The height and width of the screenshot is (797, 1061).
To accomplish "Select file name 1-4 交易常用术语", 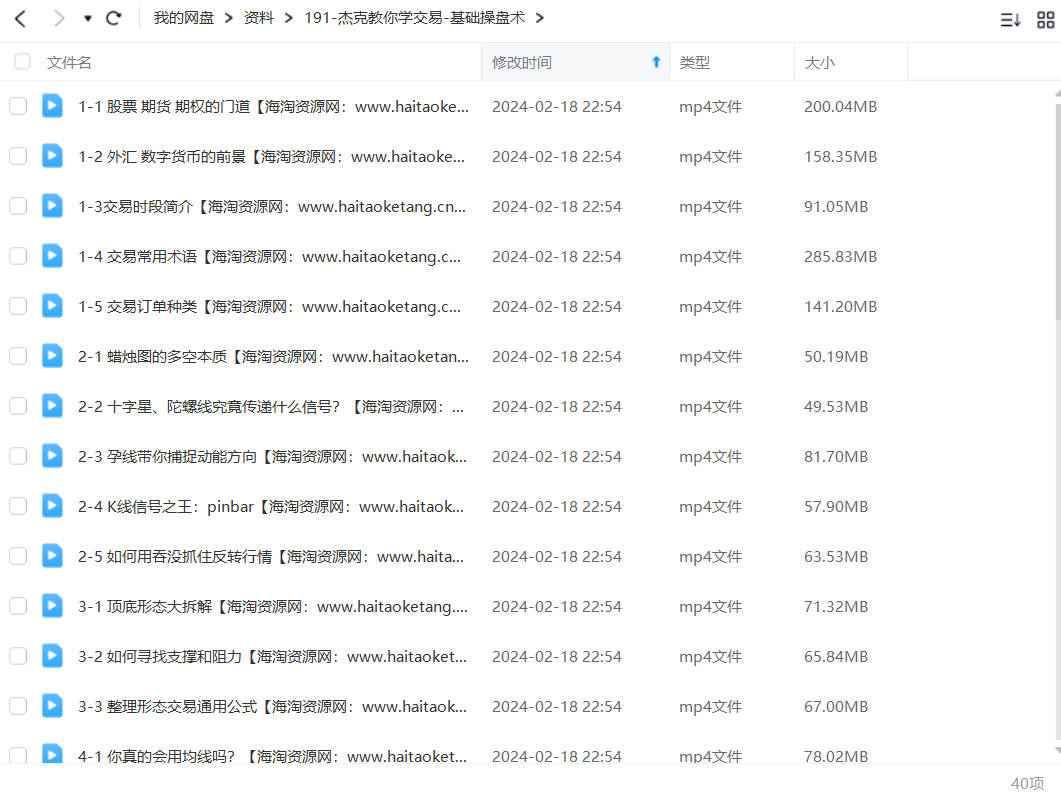I will click(269, 257).
